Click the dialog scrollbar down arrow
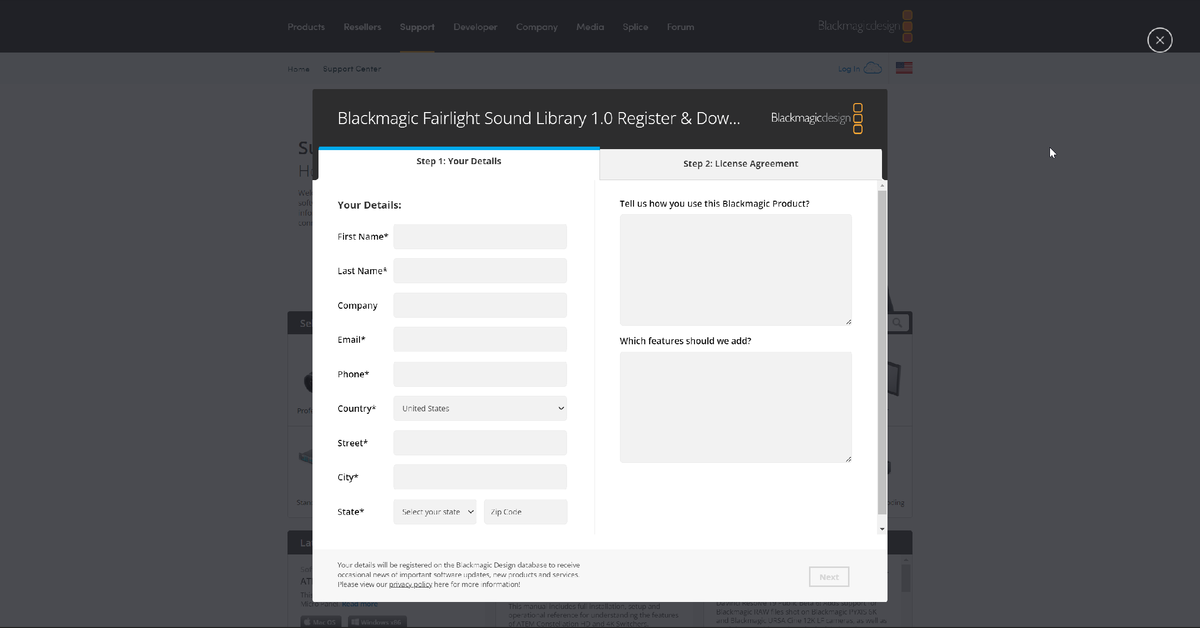 [x=882, y=528]
